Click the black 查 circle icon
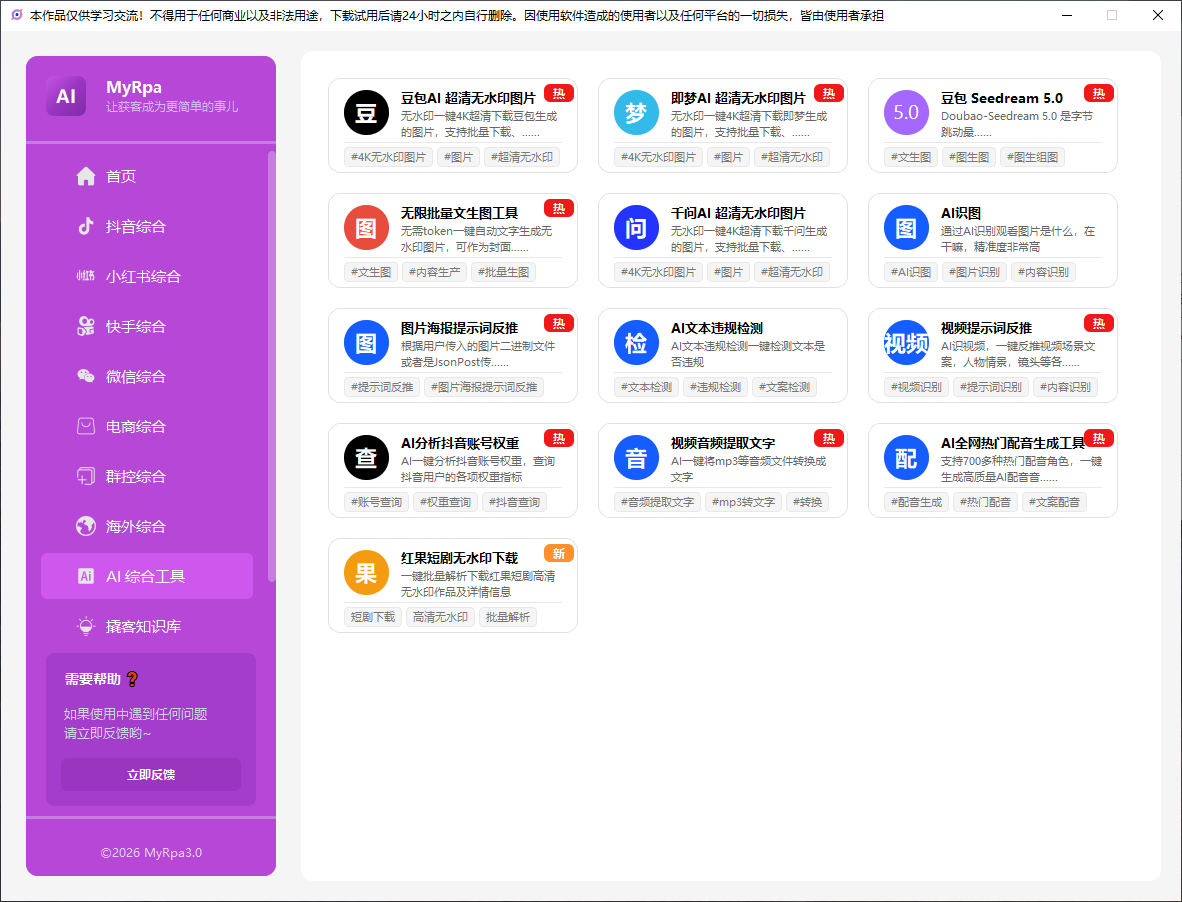This screenshot has height=902, width=1182. point(366,457)
